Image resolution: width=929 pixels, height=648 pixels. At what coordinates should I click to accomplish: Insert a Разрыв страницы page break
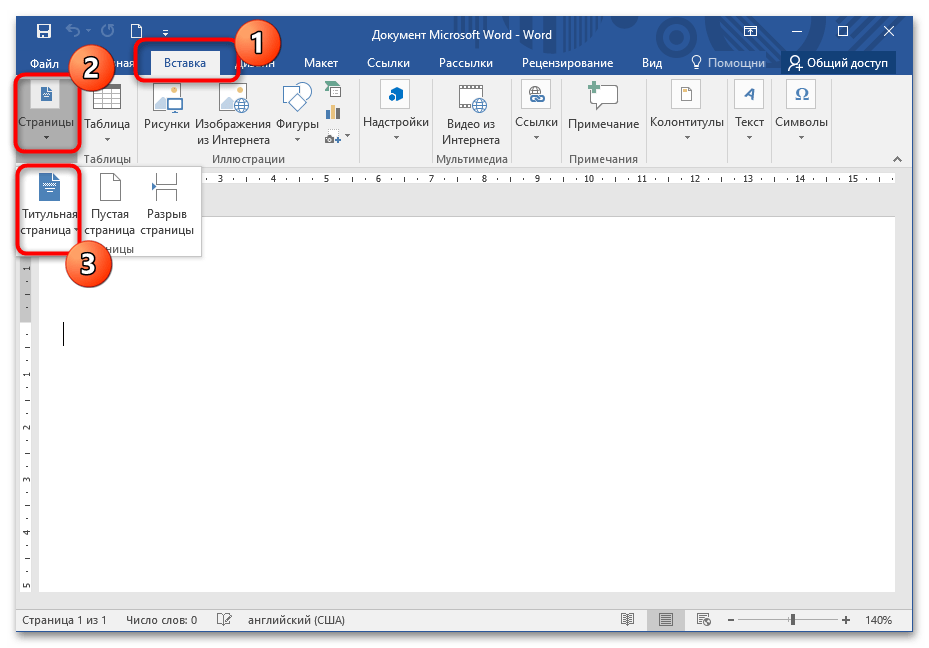click(x=167, y=205)
